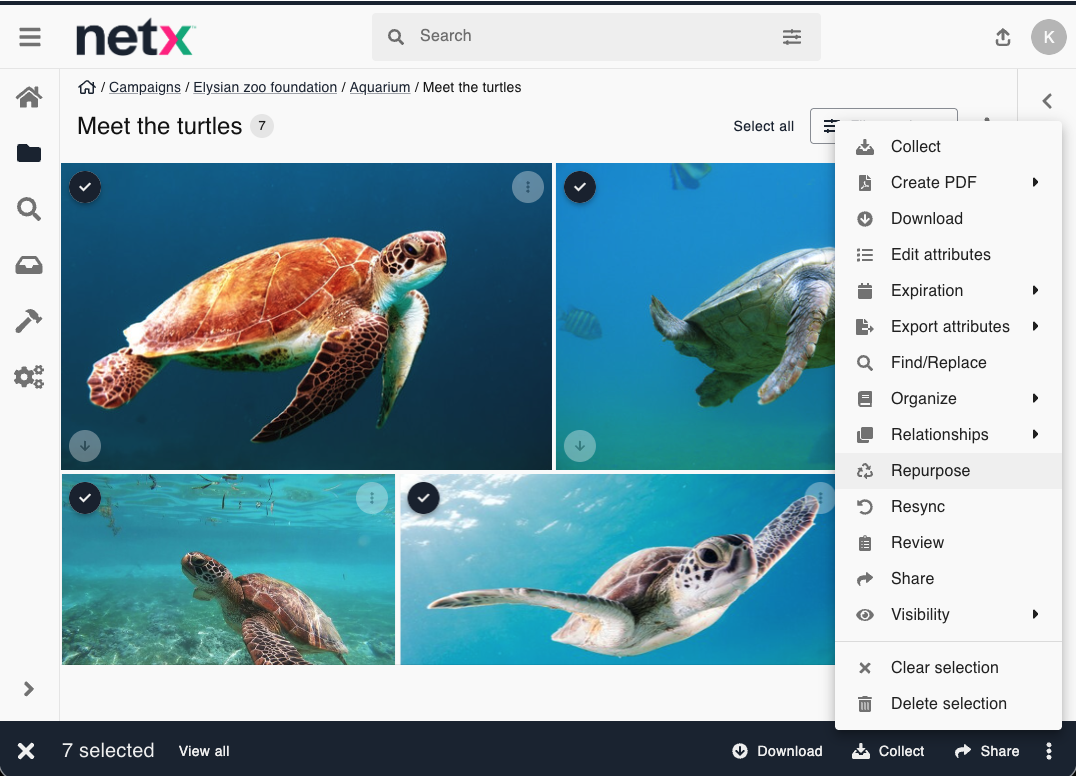The image size is (1076, 776).
Task: Open the tools hammer icon in sidebar
Action: point(29,321)
